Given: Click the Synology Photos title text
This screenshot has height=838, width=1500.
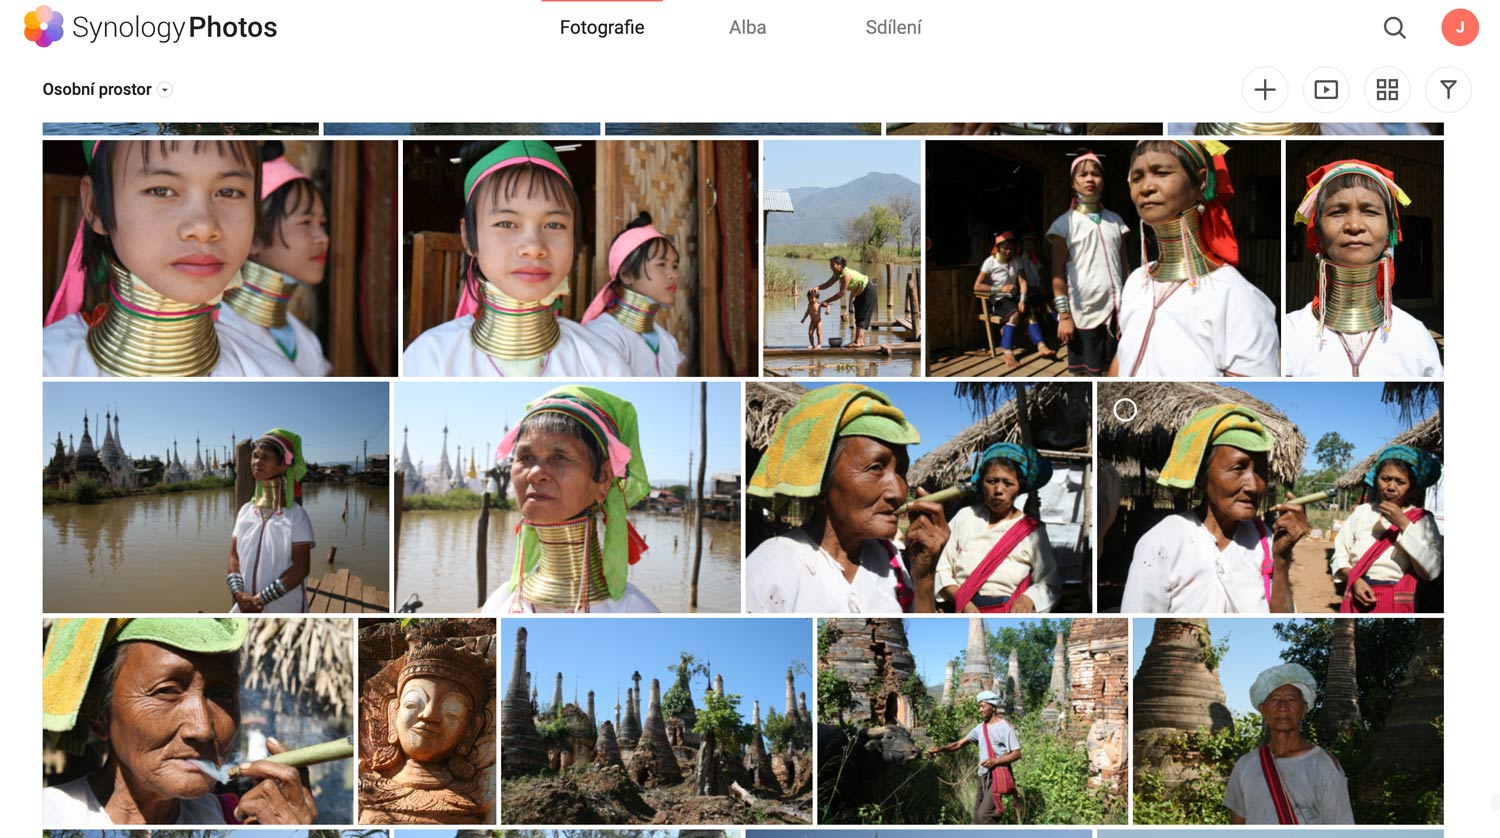Looking at the screenshot, I should 175,28.
